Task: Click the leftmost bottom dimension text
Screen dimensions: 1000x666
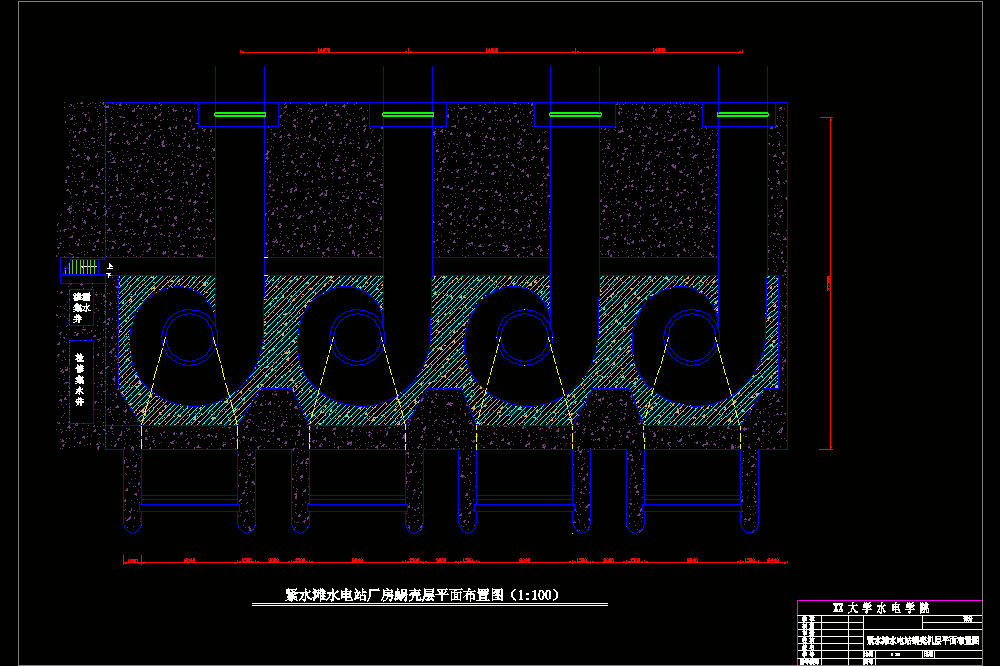Action: click(132, 561)
